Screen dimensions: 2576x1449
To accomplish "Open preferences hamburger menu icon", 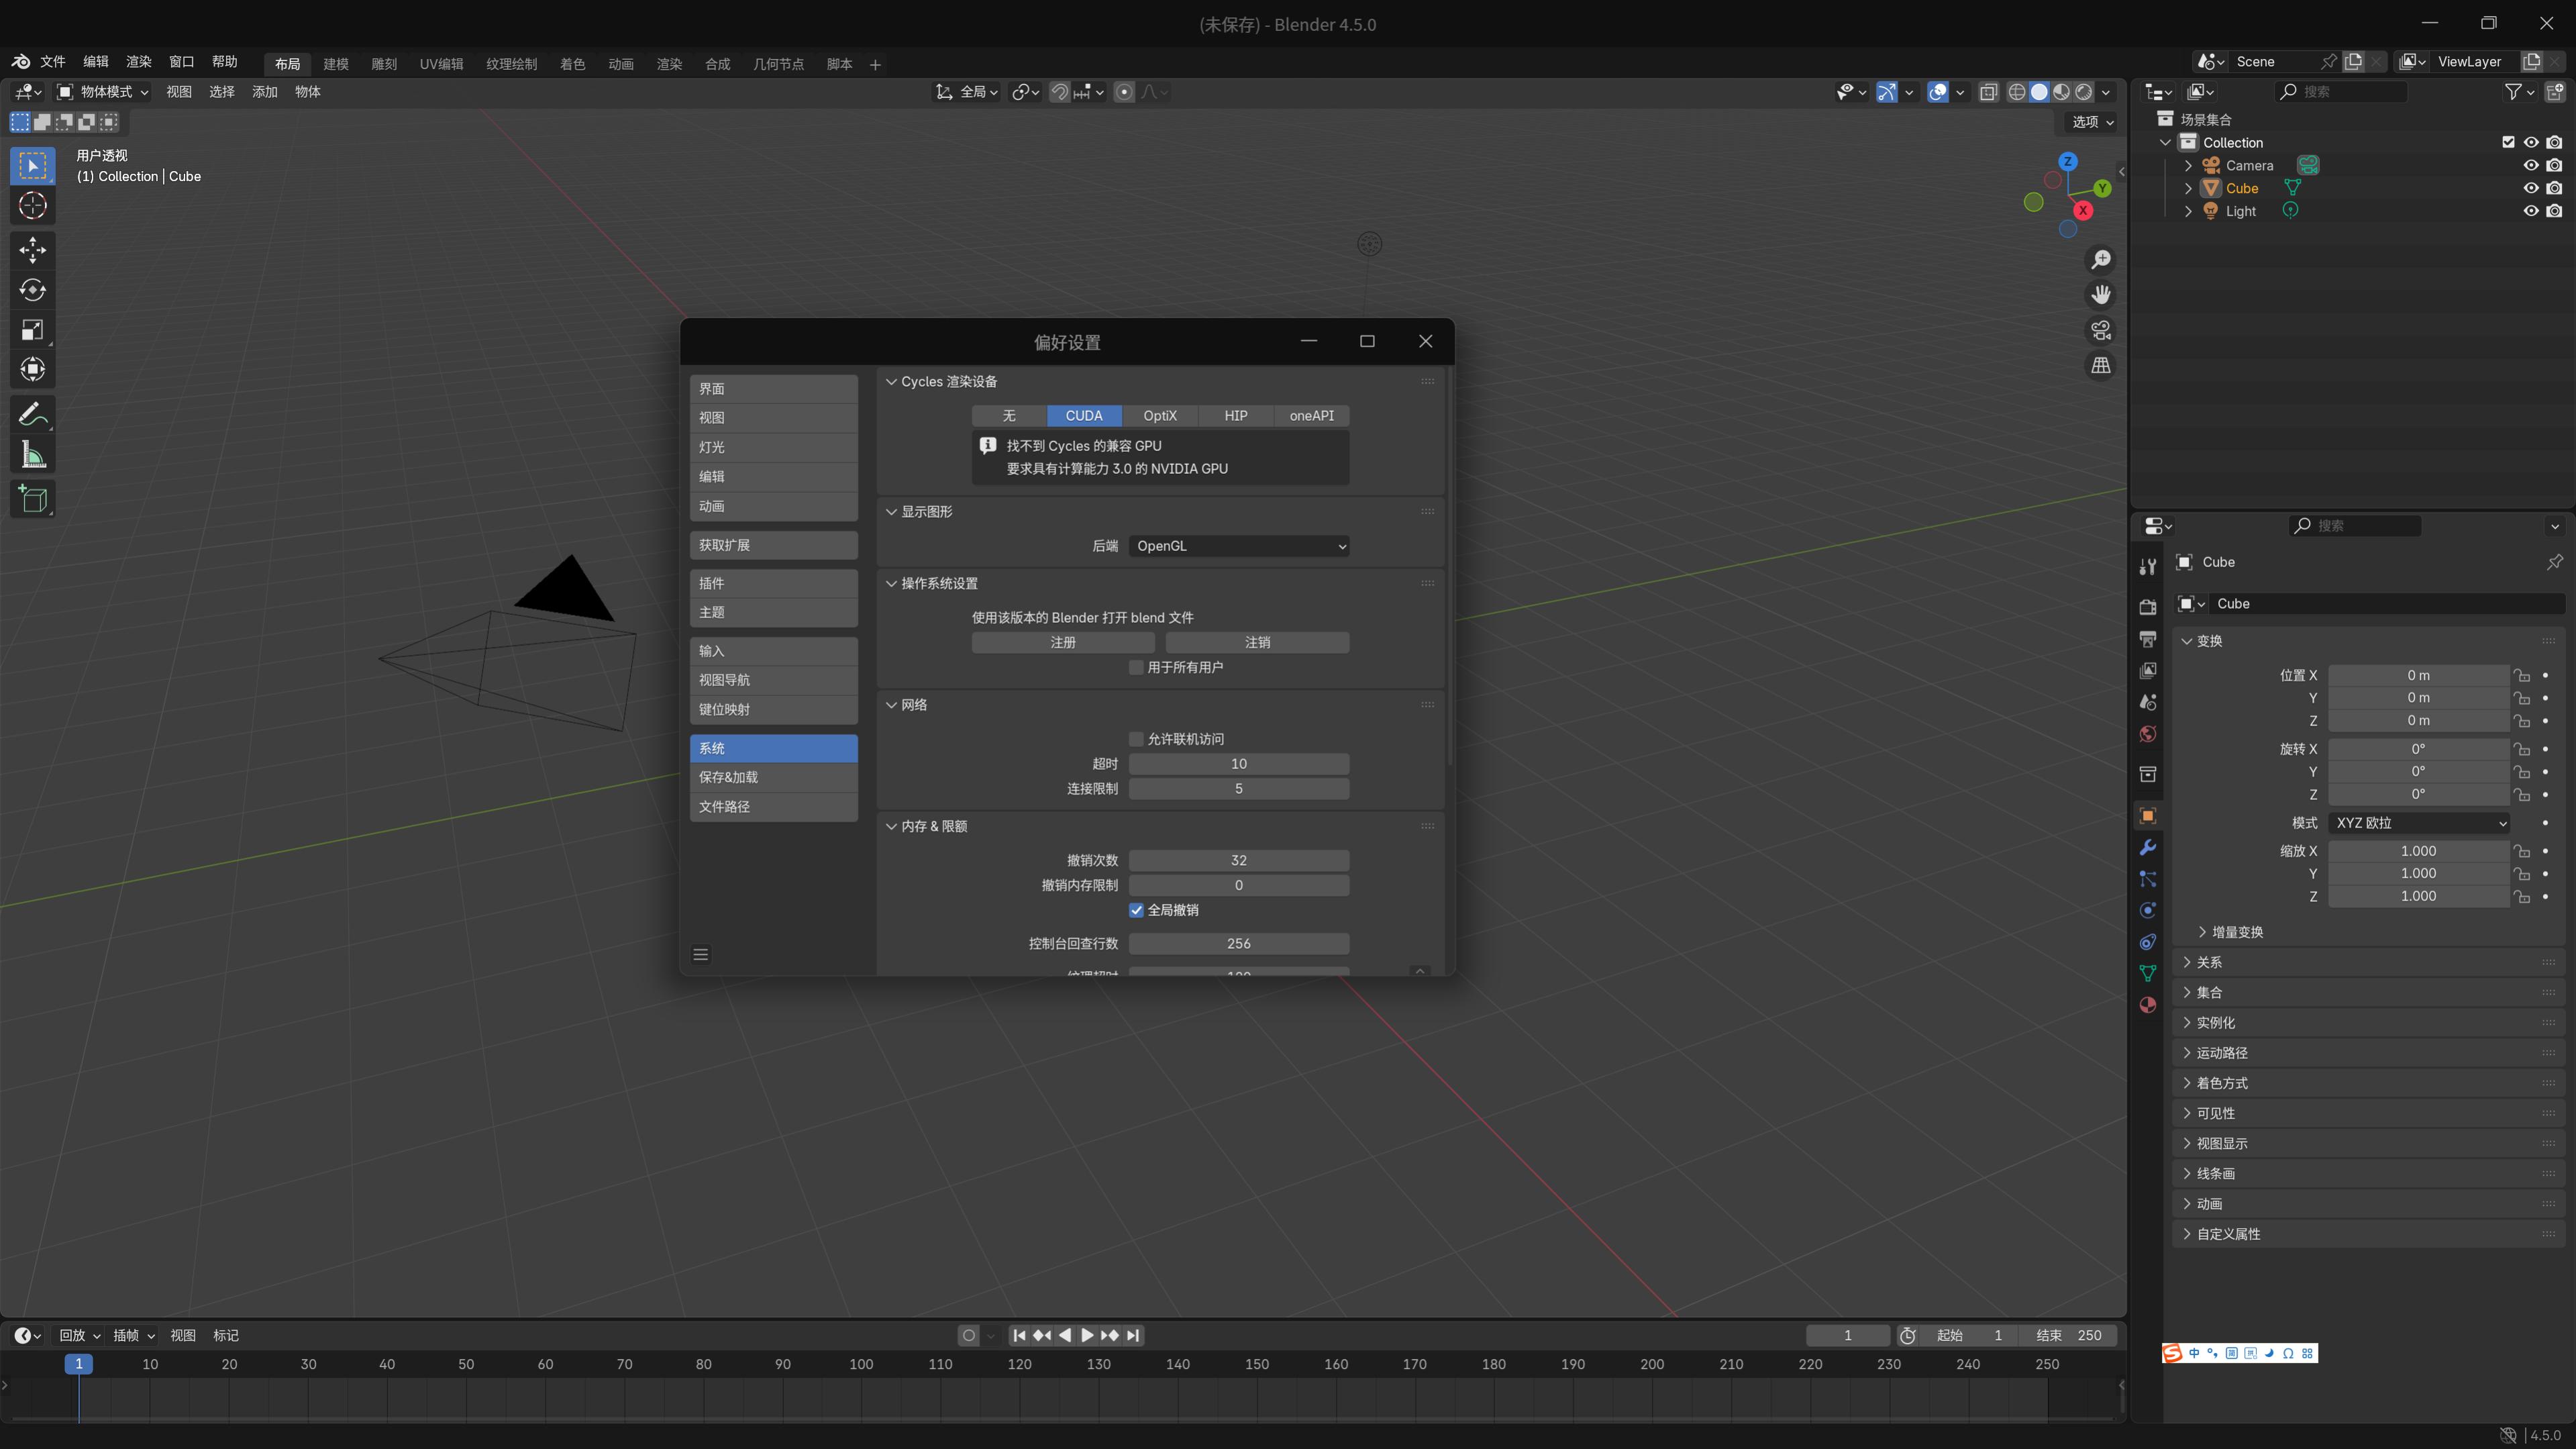I will (x=701, y=955).
